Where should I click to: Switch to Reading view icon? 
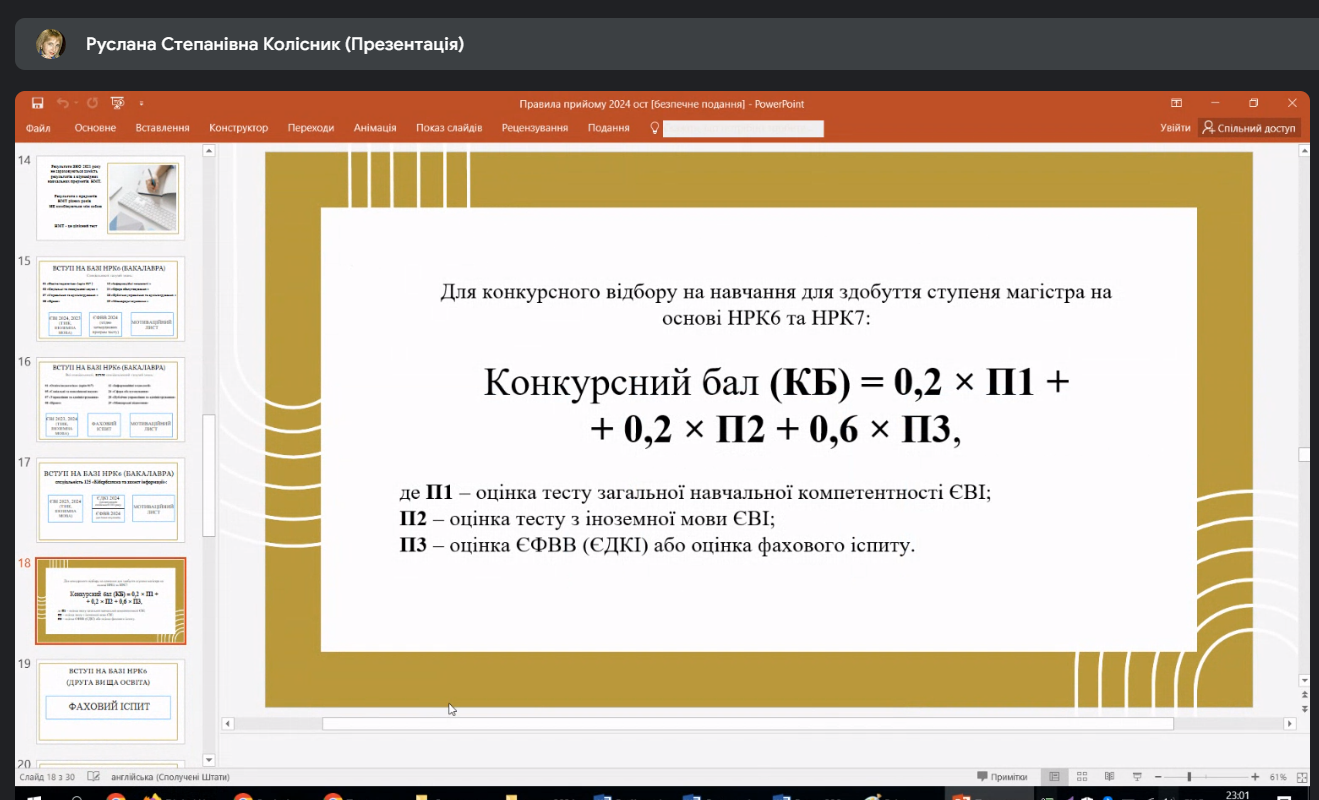[x=1111, y=777]
